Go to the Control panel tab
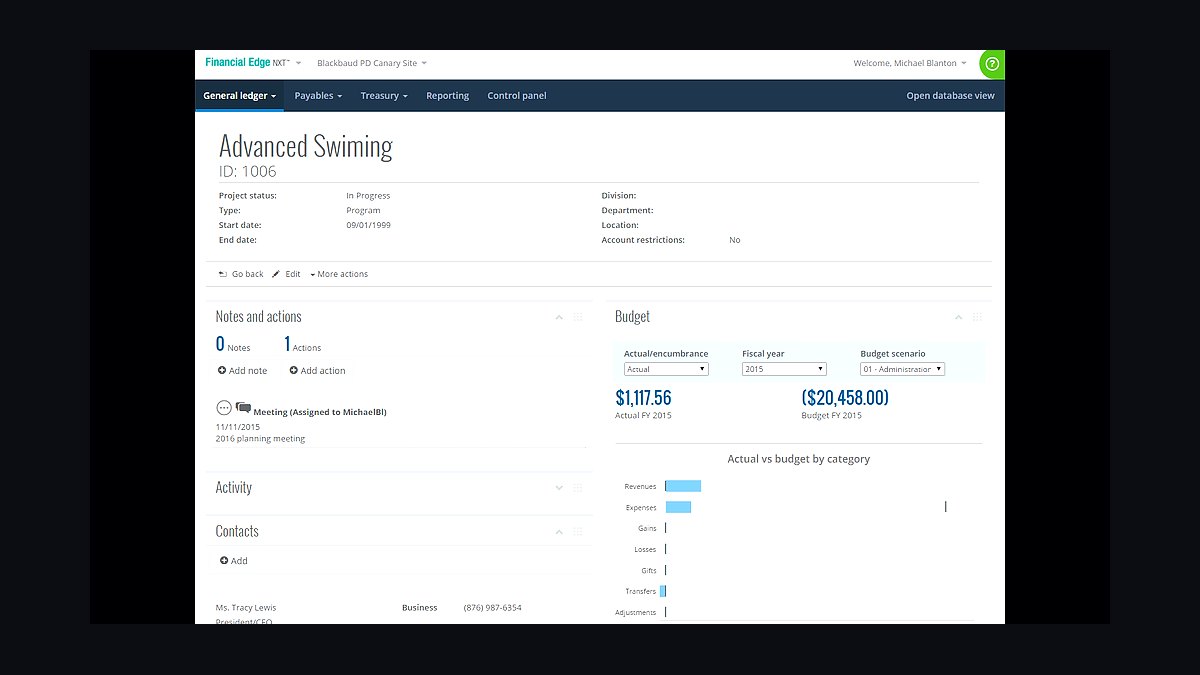Viewport: 1200px width, 675px height. coord(517,96)
